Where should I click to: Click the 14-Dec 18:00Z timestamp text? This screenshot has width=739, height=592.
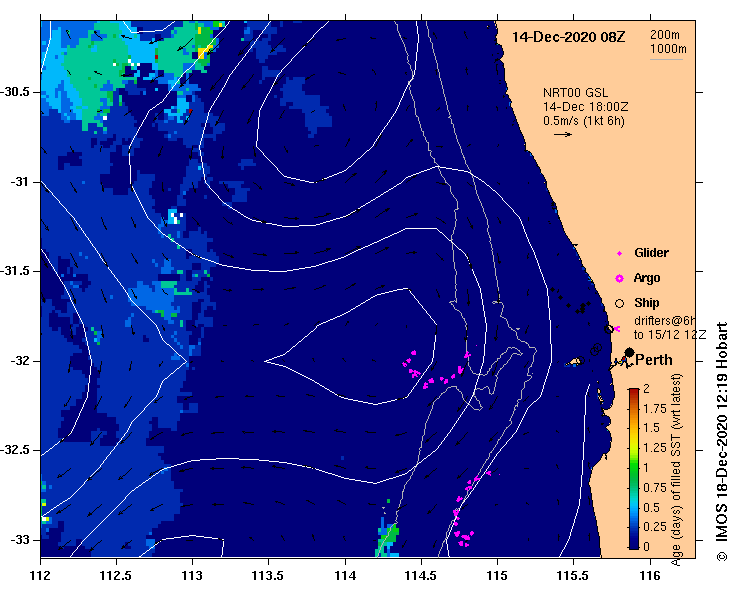585,107
